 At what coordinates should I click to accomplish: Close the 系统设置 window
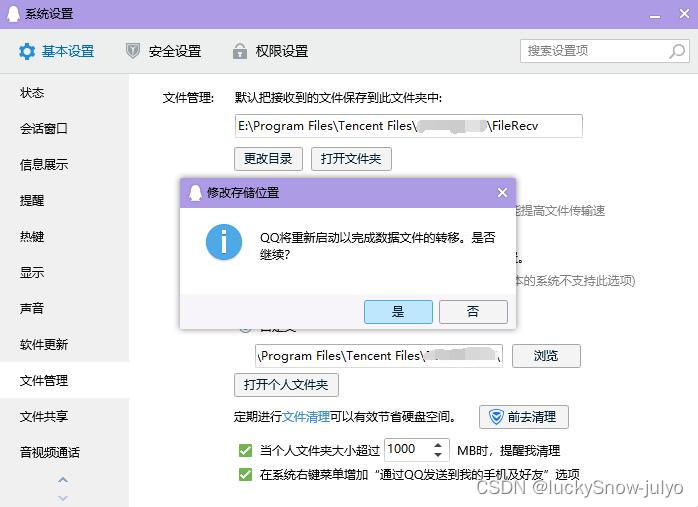[x=685, y=14]
